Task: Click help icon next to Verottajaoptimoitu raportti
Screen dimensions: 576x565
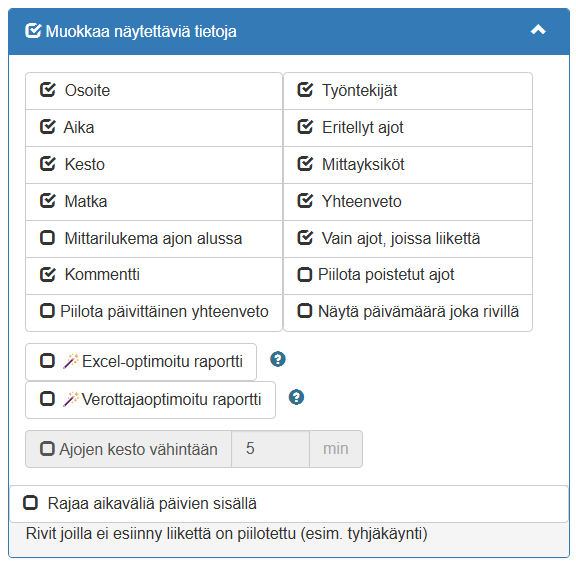Action: point(296,397)
